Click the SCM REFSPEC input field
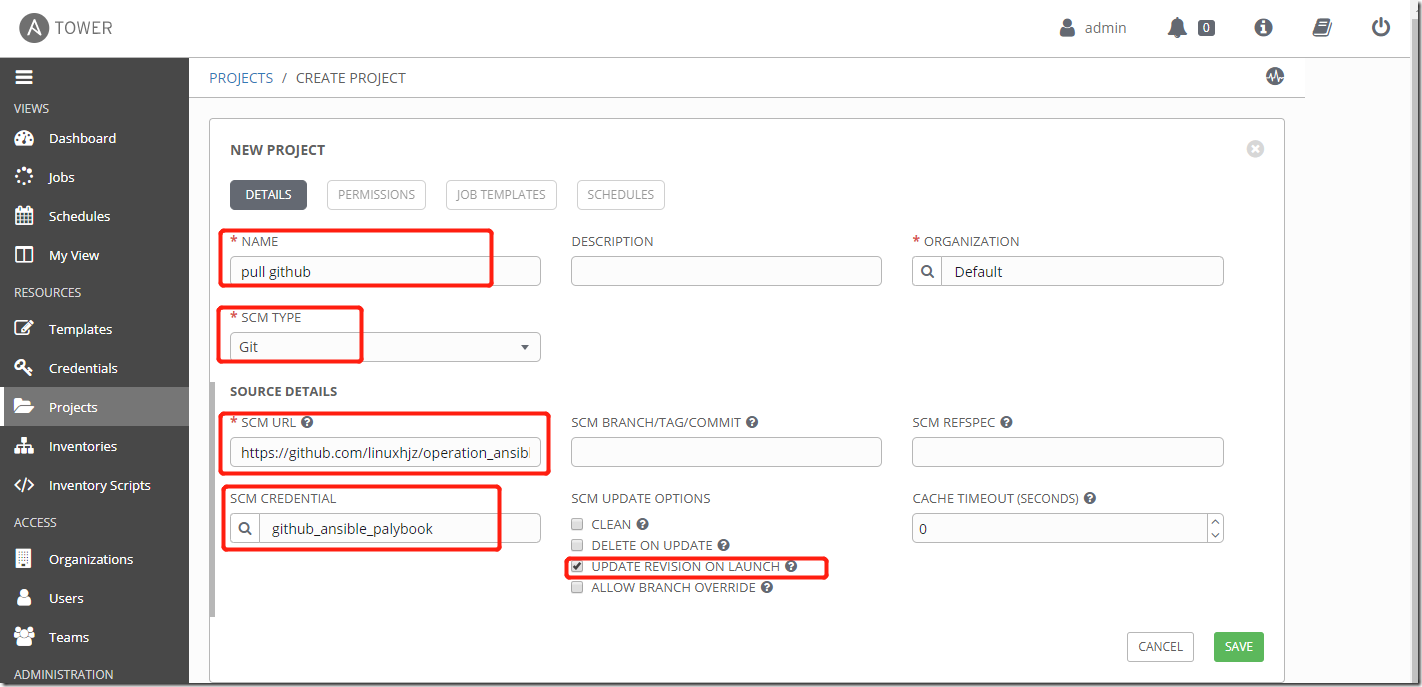Image resolution: width=1422 pixels, height=687 pixels. [1068, 452]
